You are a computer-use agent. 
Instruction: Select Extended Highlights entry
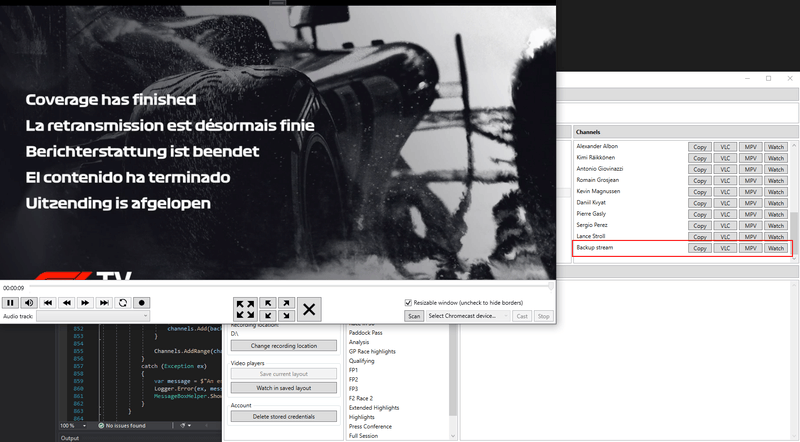374,408
